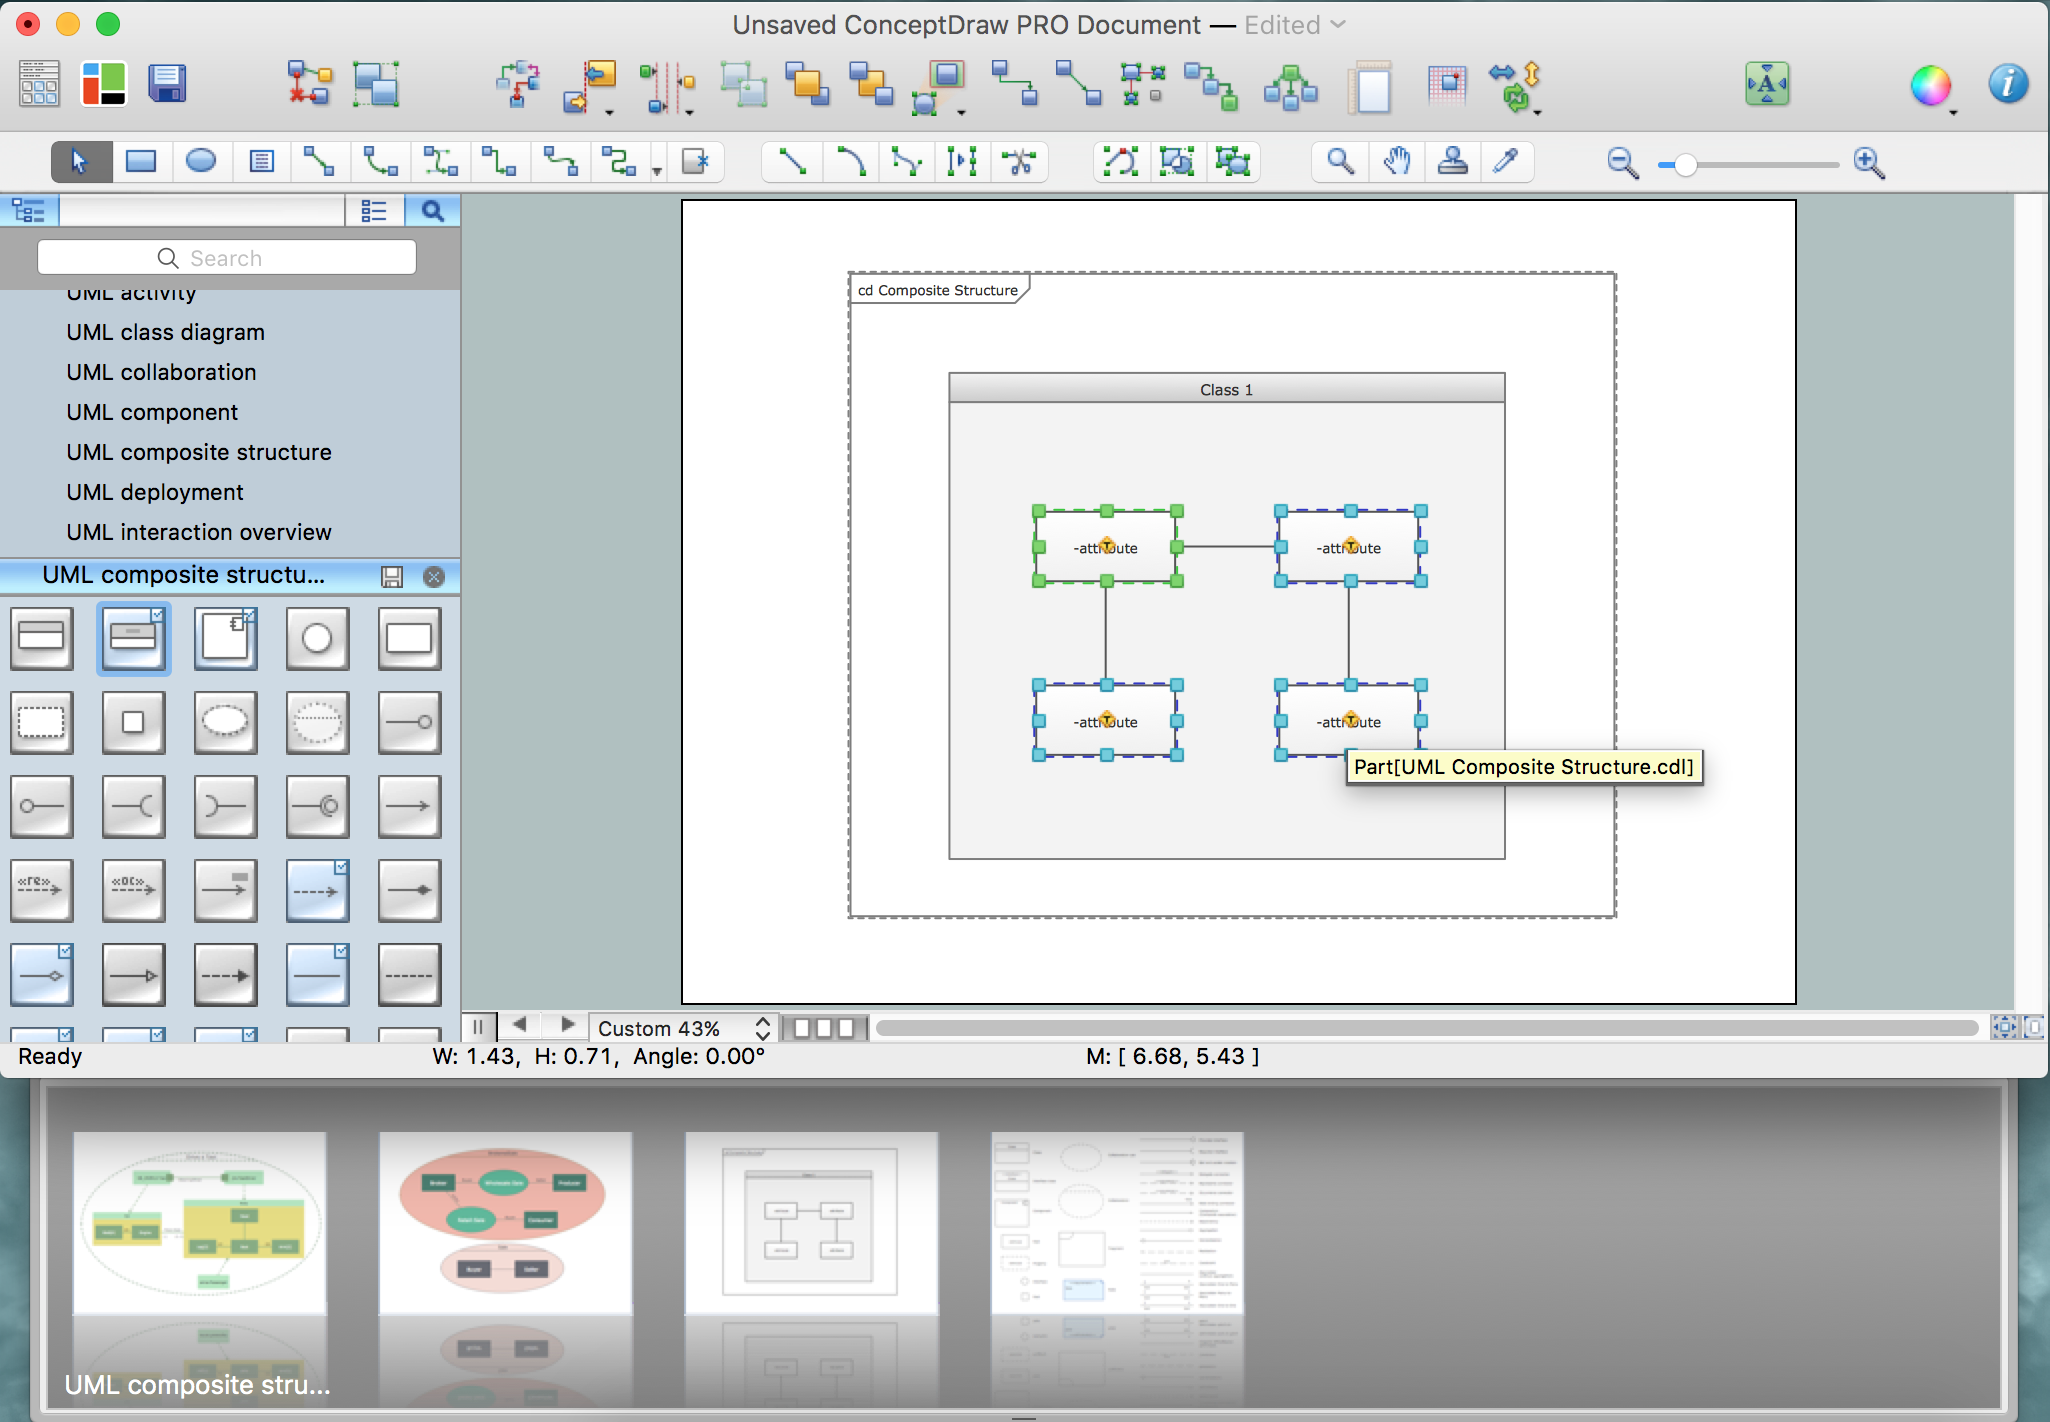Open UML interaction overview library

(199, 532)
